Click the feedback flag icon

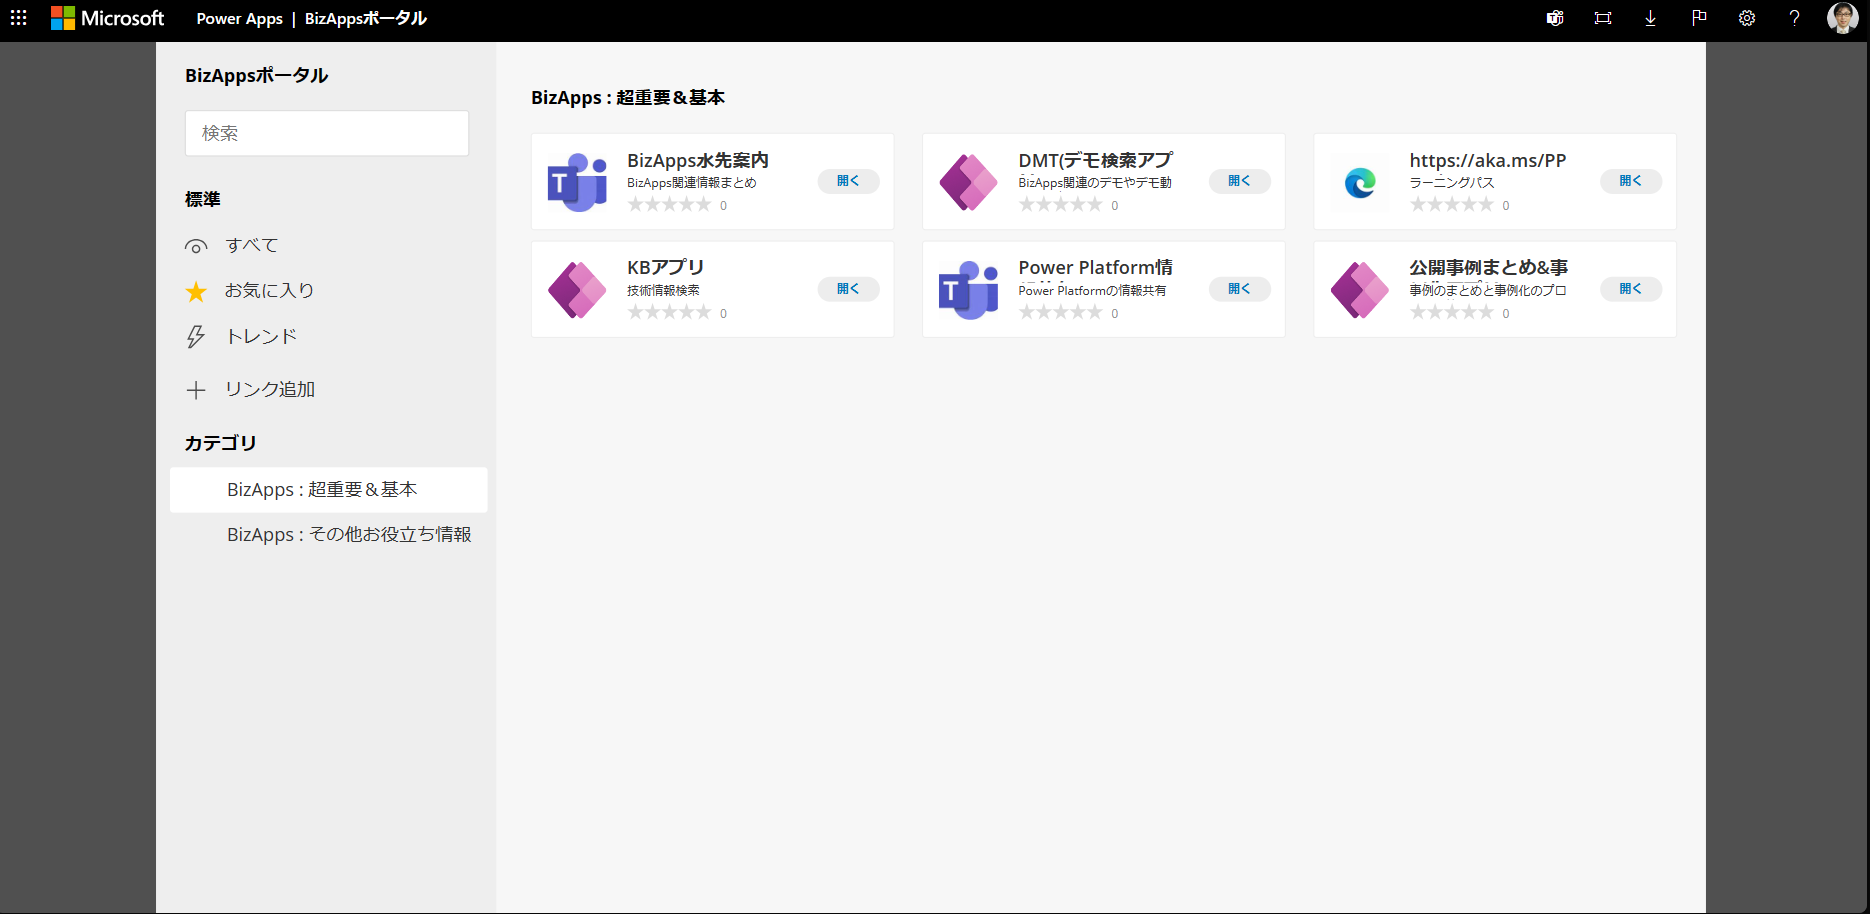pyautogui.click(x=1699, y=18)
